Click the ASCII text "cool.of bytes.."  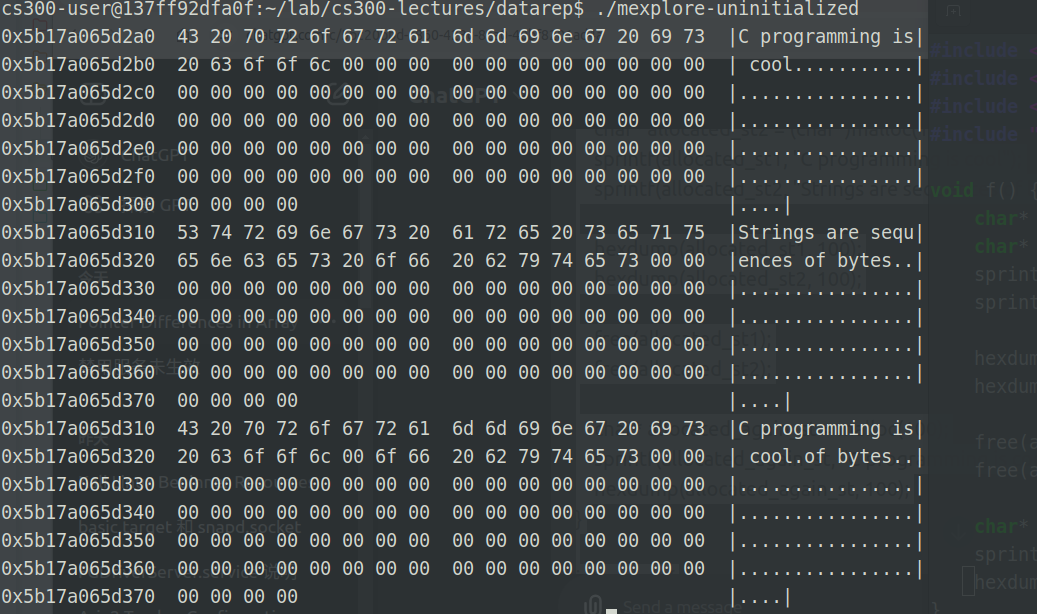(828, 457)
